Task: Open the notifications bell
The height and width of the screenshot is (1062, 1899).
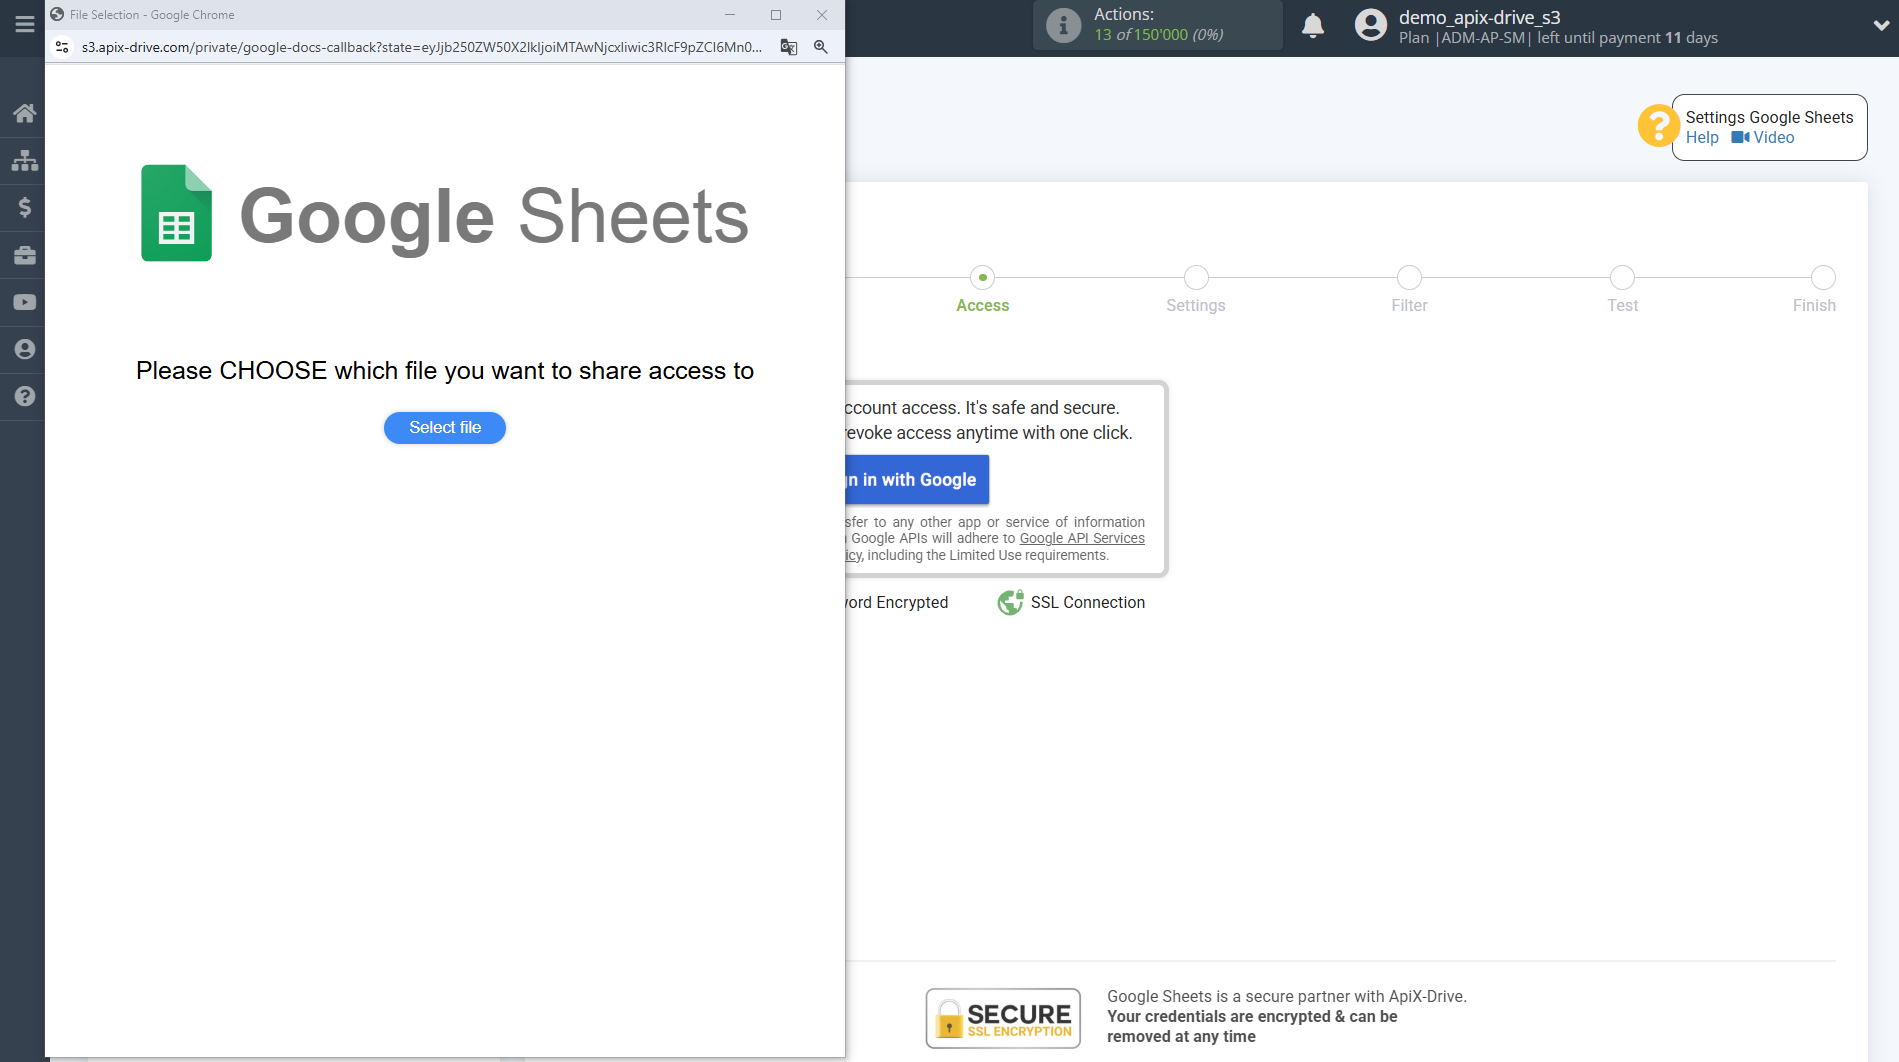Action: 1313,25
